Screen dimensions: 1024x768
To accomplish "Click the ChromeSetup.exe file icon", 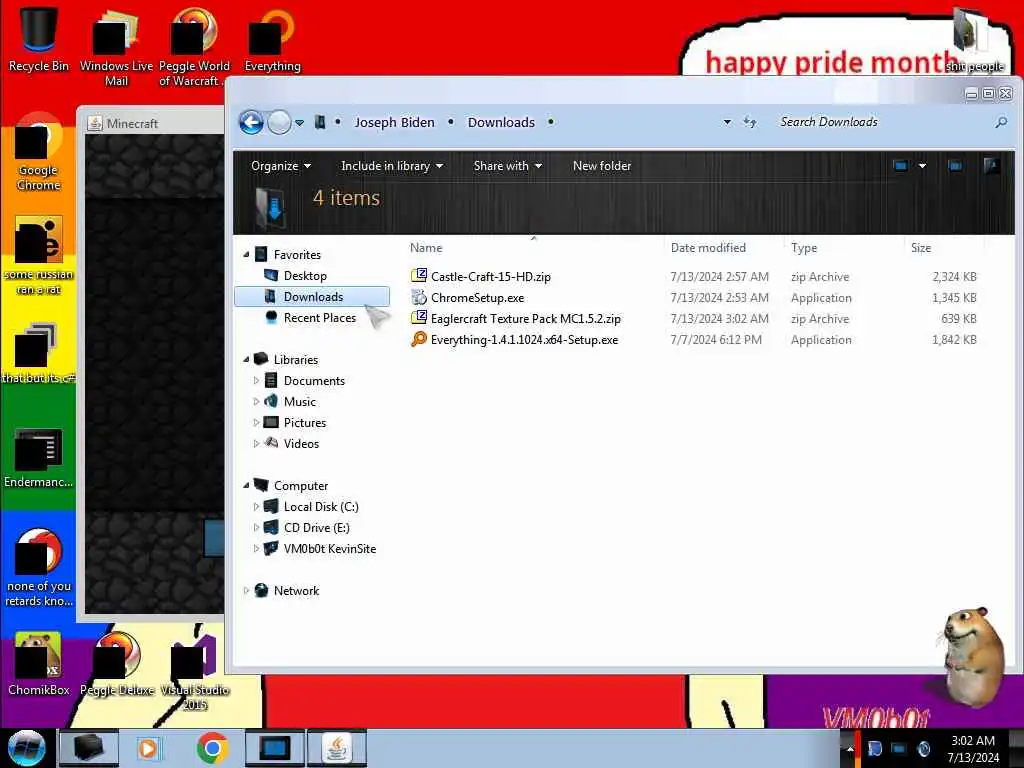I will click(x=419, y=298).
